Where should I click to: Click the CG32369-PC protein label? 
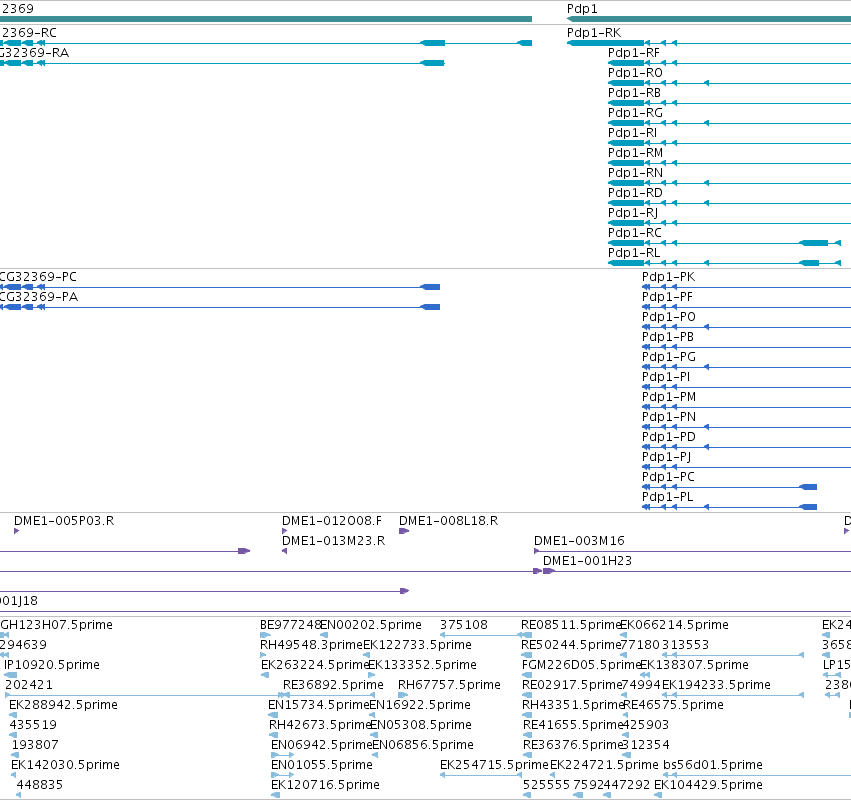tap(38, 277)
